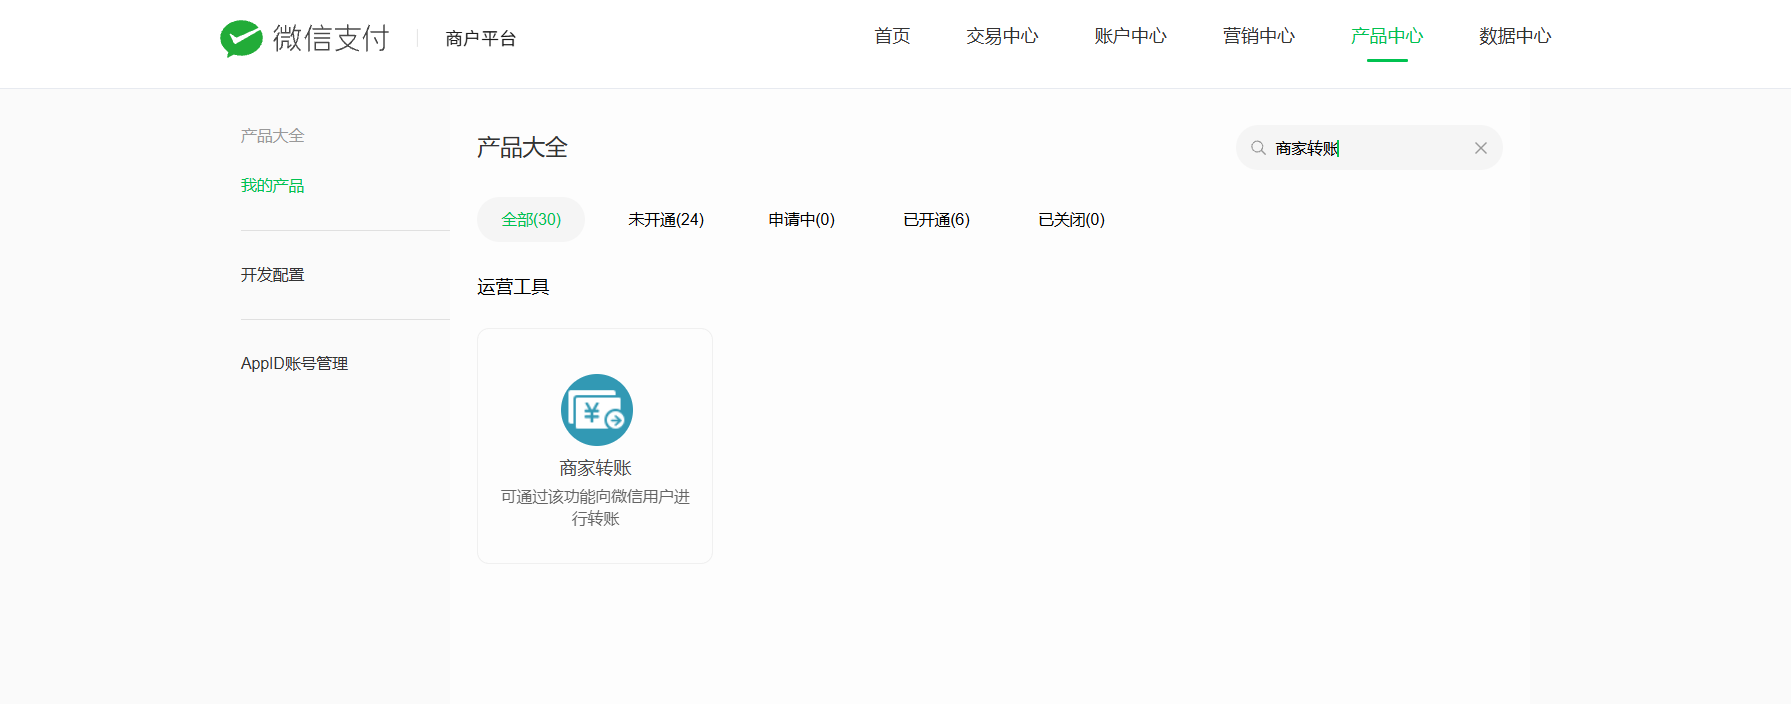The width and height of the screenshot is (1791, 704).
Task: Open 我的产品 in the sidebar
Action: (272, 185)
